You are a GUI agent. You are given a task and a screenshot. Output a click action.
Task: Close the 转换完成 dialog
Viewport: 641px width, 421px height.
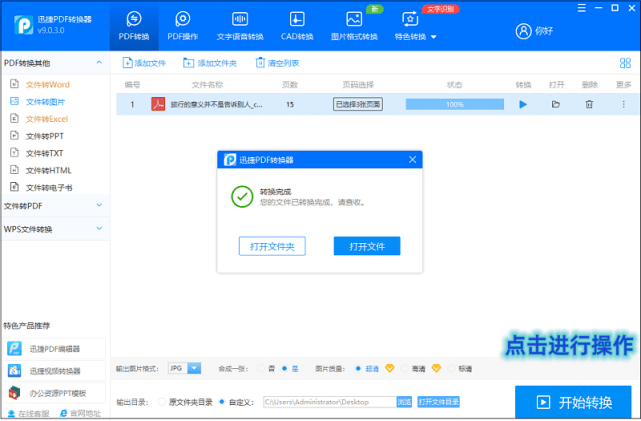click(x=412, y=160)
